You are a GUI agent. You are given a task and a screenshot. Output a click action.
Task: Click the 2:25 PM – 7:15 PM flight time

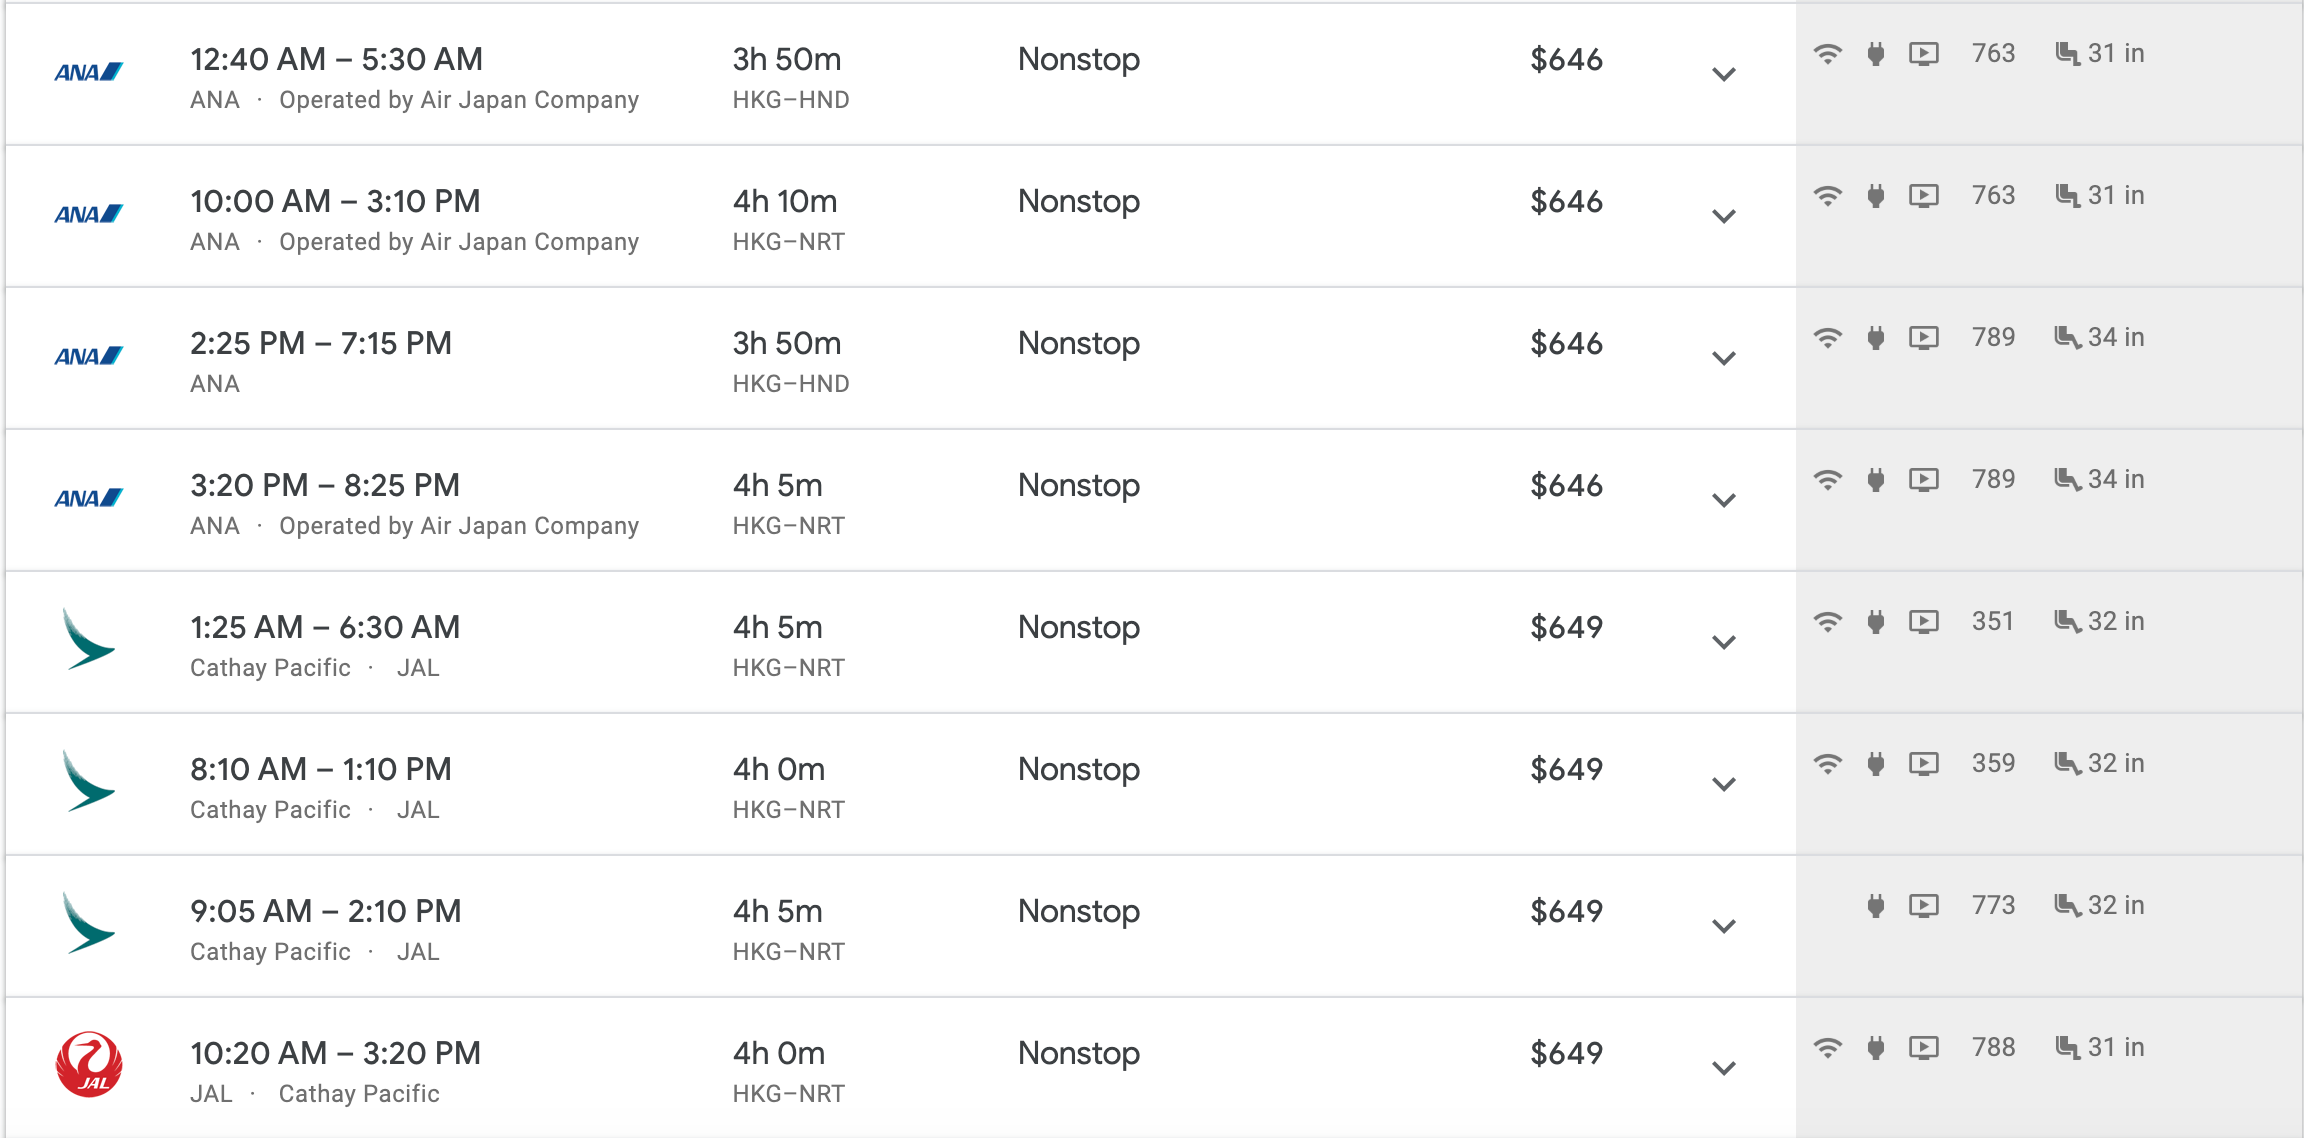point(321,343)
